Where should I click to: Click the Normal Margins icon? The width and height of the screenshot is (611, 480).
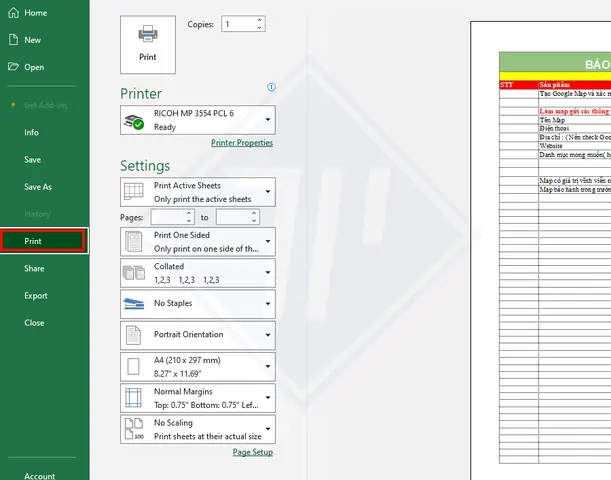click(x=133, y=398)
